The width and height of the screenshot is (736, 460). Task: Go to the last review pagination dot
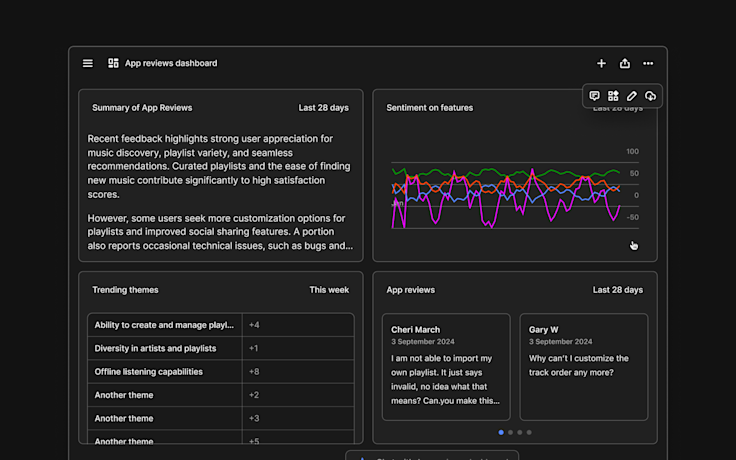(x=529, y=432)
